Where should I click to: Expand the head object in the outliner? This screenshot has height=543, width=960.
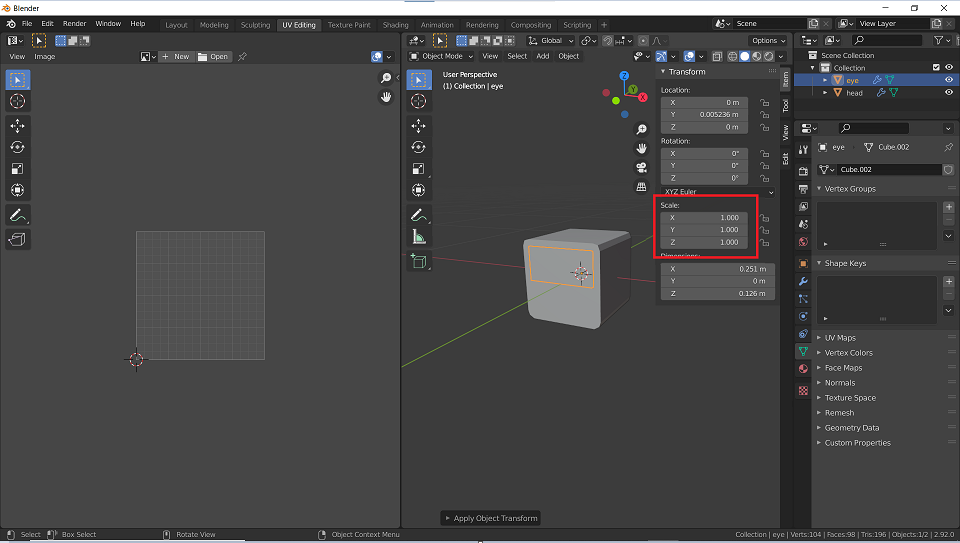point(825,92)
